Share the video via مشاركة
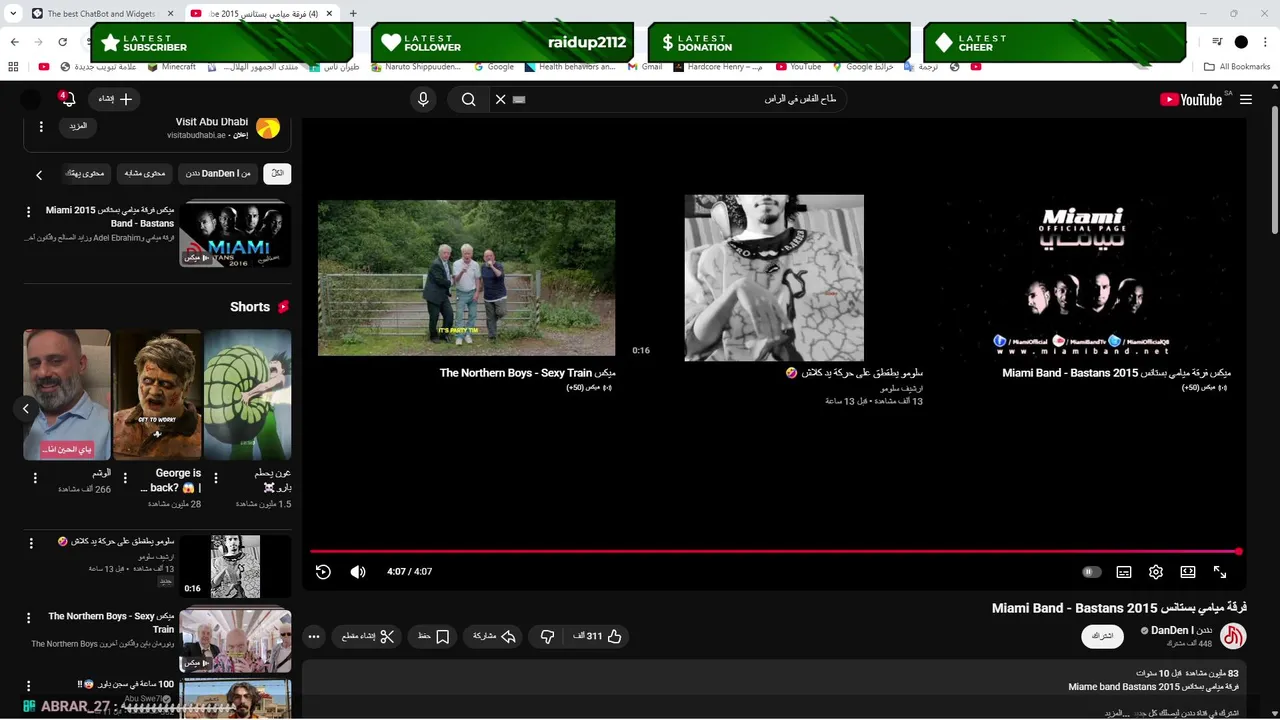1280x720 pixels. click(x=493, y=636)
